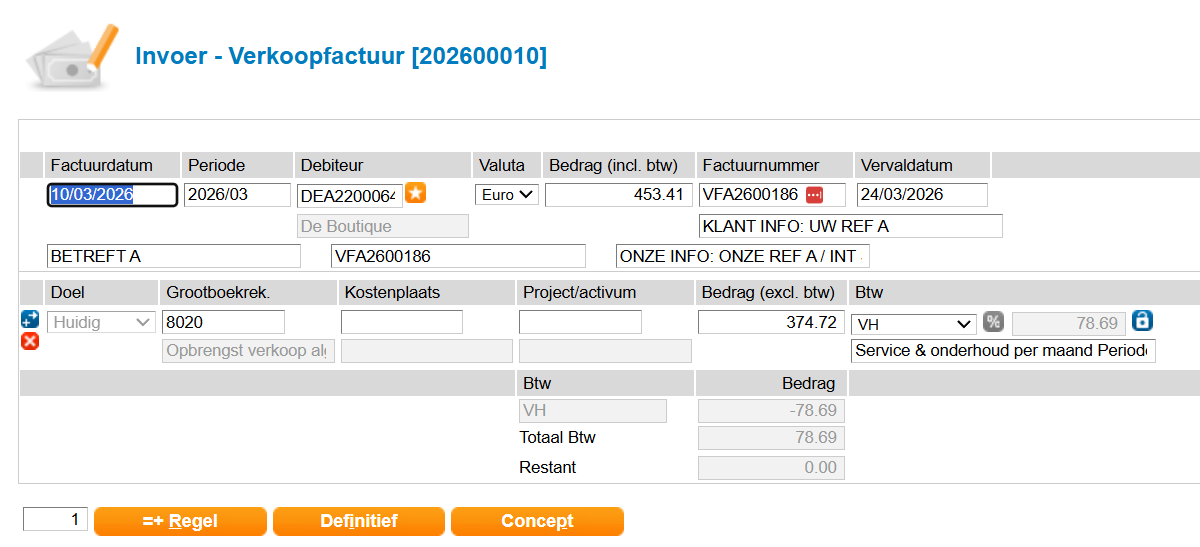Click the Regel button to add line
This screenshot has height=547, width=1200.
click(x=180, y=521)
